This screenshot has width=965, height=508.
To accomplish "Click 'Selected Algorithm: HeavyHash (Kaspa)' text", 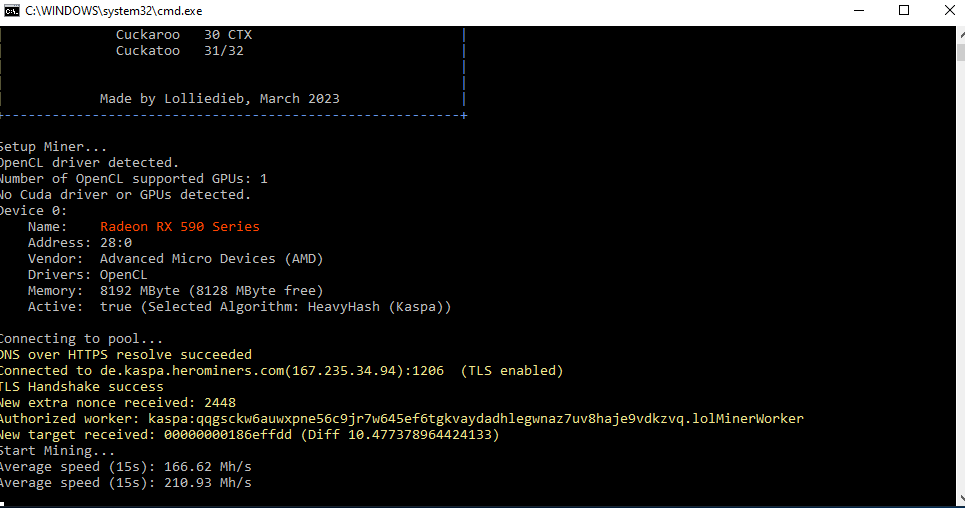I will [x=296, y=307].
